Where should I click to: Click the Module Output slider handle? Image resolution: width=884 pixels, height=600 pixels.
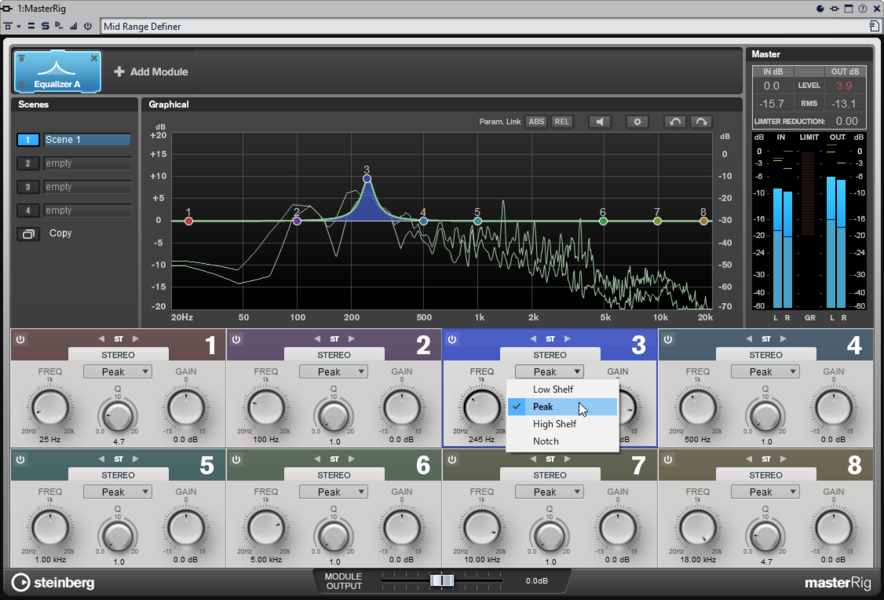coord(441,580)
